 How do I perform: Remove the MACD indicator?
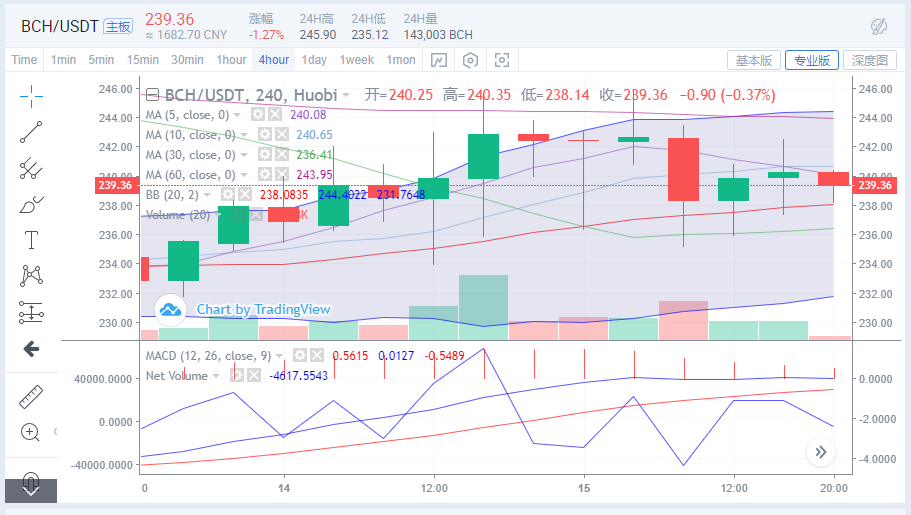[317, 355]
